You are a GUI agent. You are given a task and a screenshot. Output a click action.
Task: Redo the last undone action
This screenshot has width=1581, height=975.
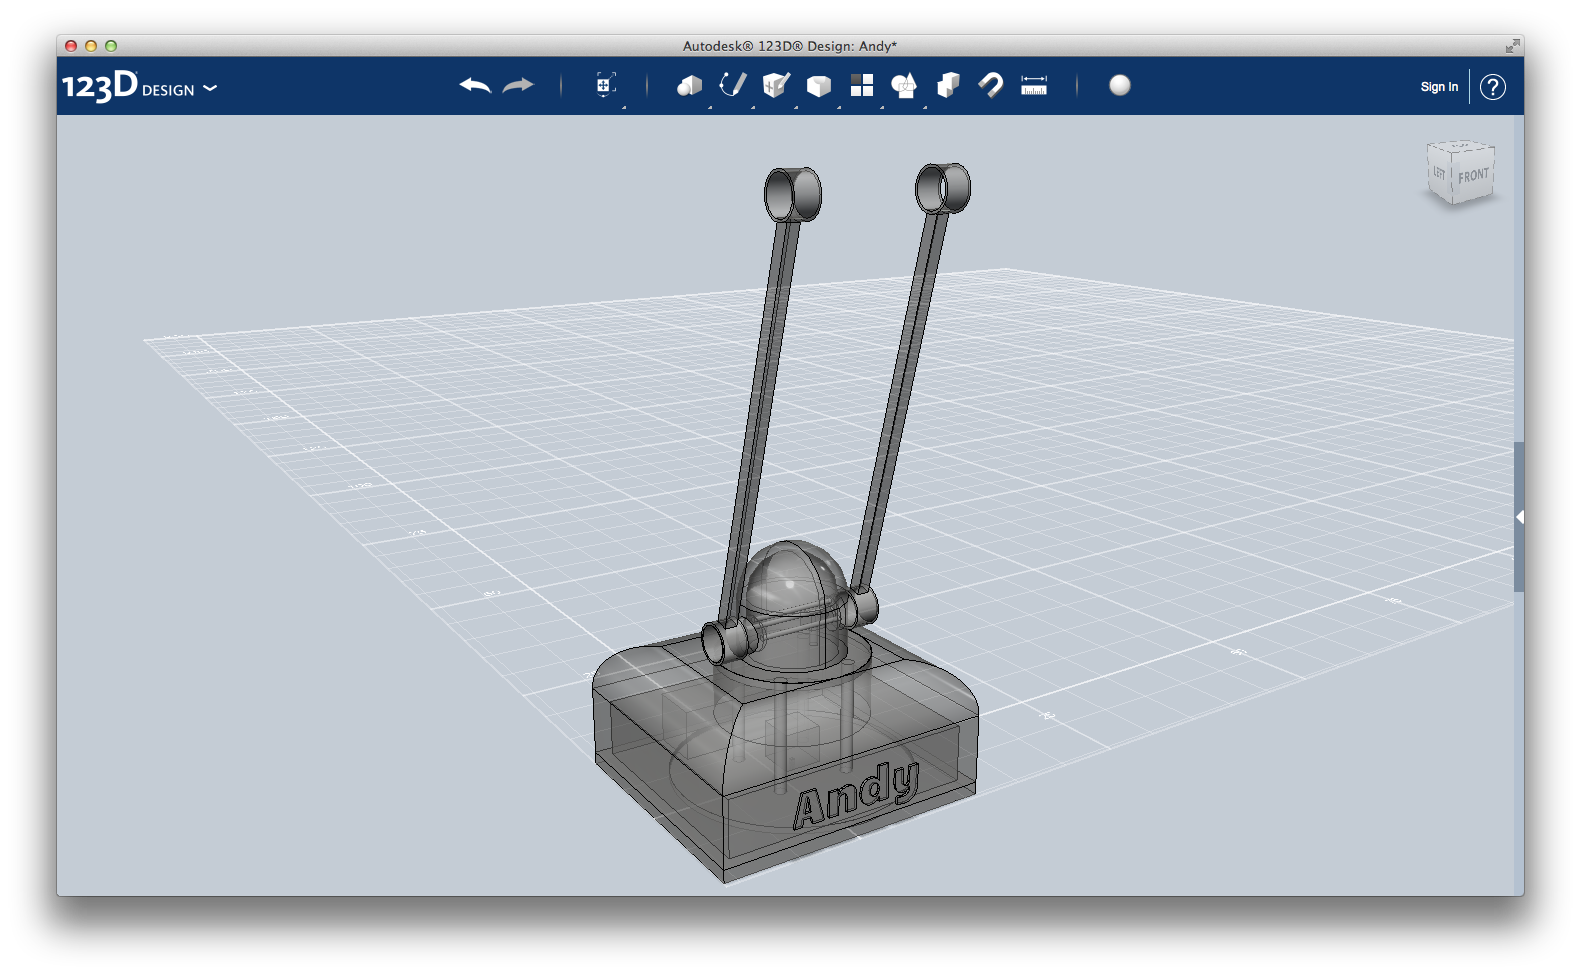(x=518, y=86)
